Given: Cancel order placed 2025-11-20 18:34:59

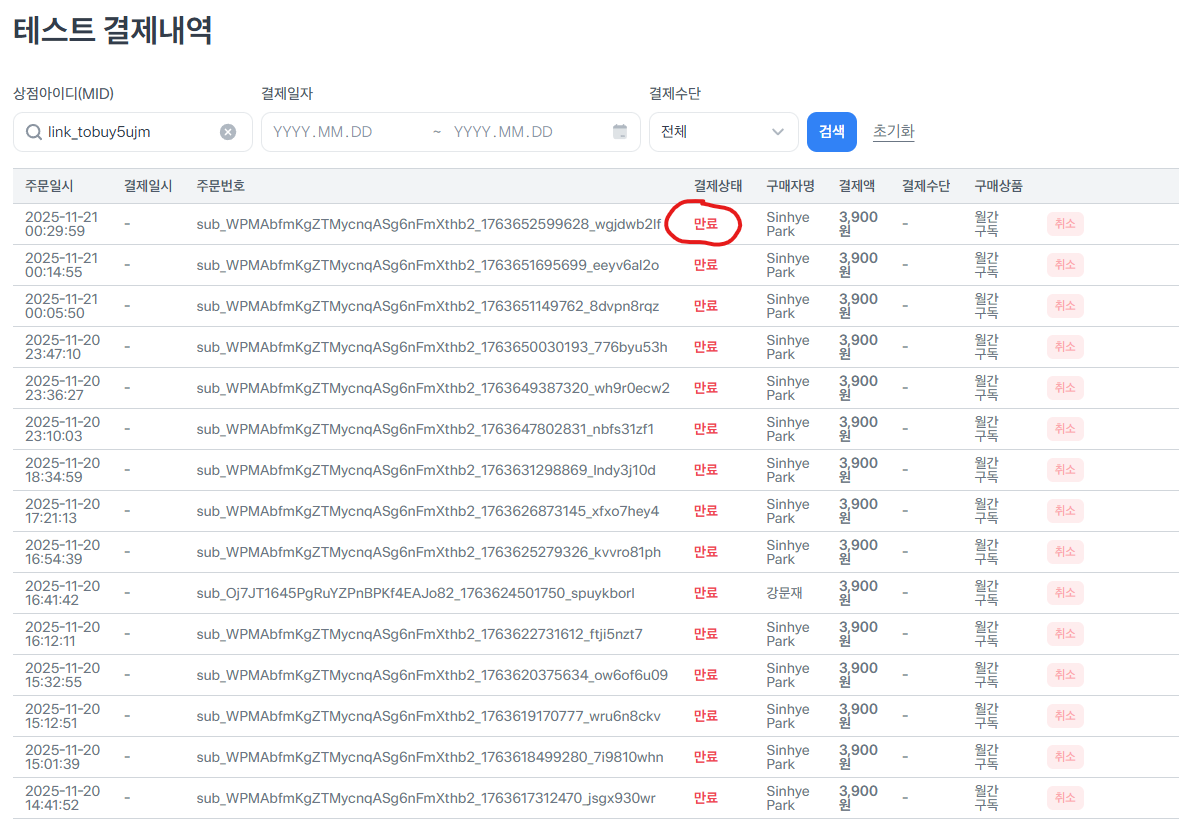Looking at the screenshot, I should pos(1065,470).
